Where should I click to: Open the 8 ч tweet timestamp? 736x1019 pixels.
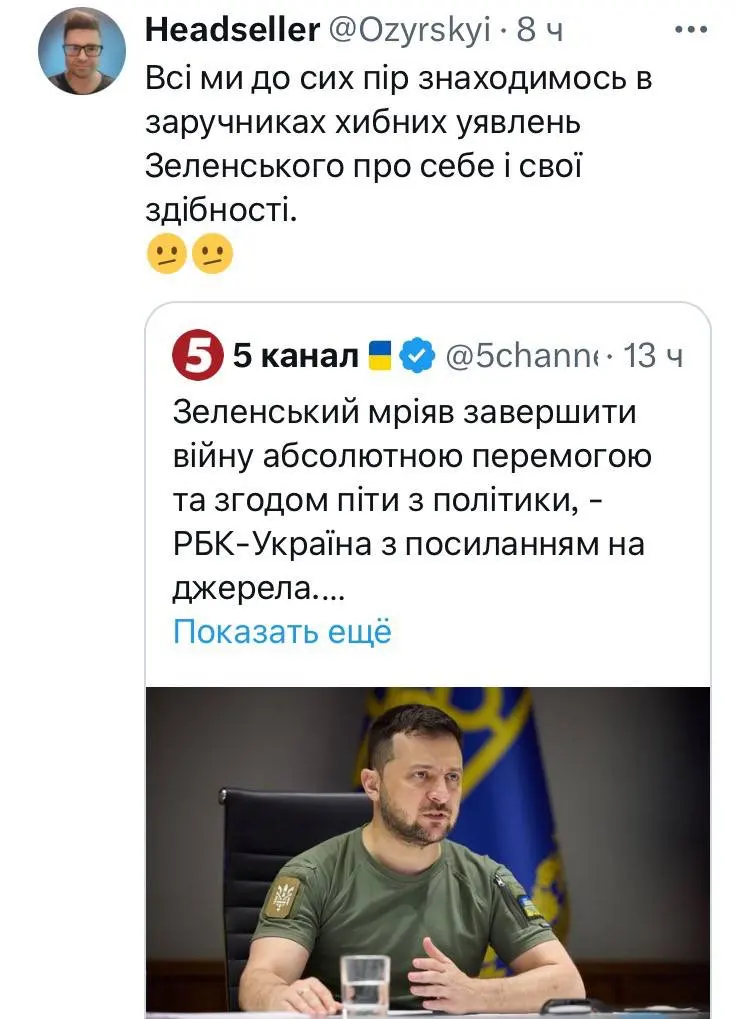pos(540,30)
